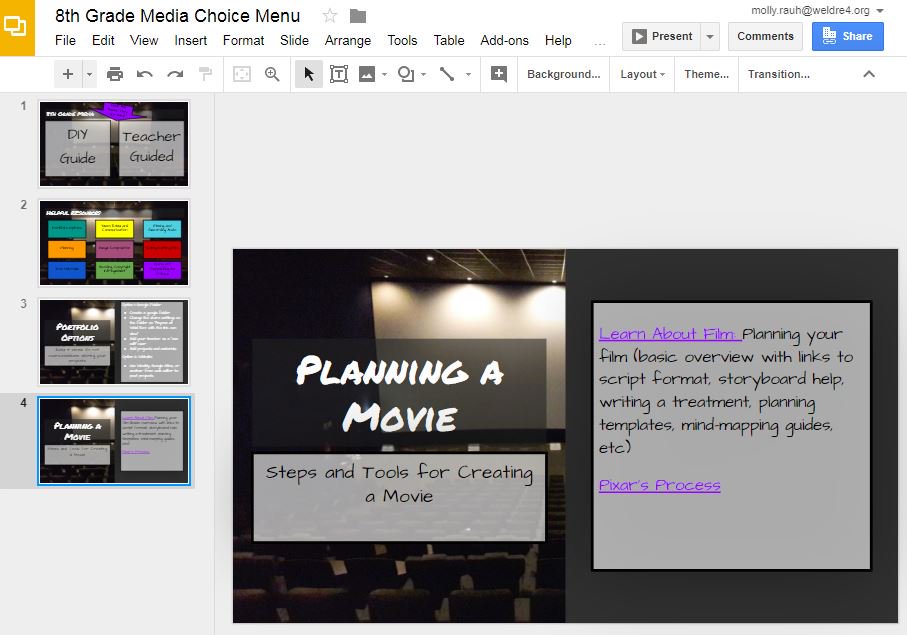This screenshot has width=907, height=635.
Task: Open the Tools menu
Action: (402, 40)
